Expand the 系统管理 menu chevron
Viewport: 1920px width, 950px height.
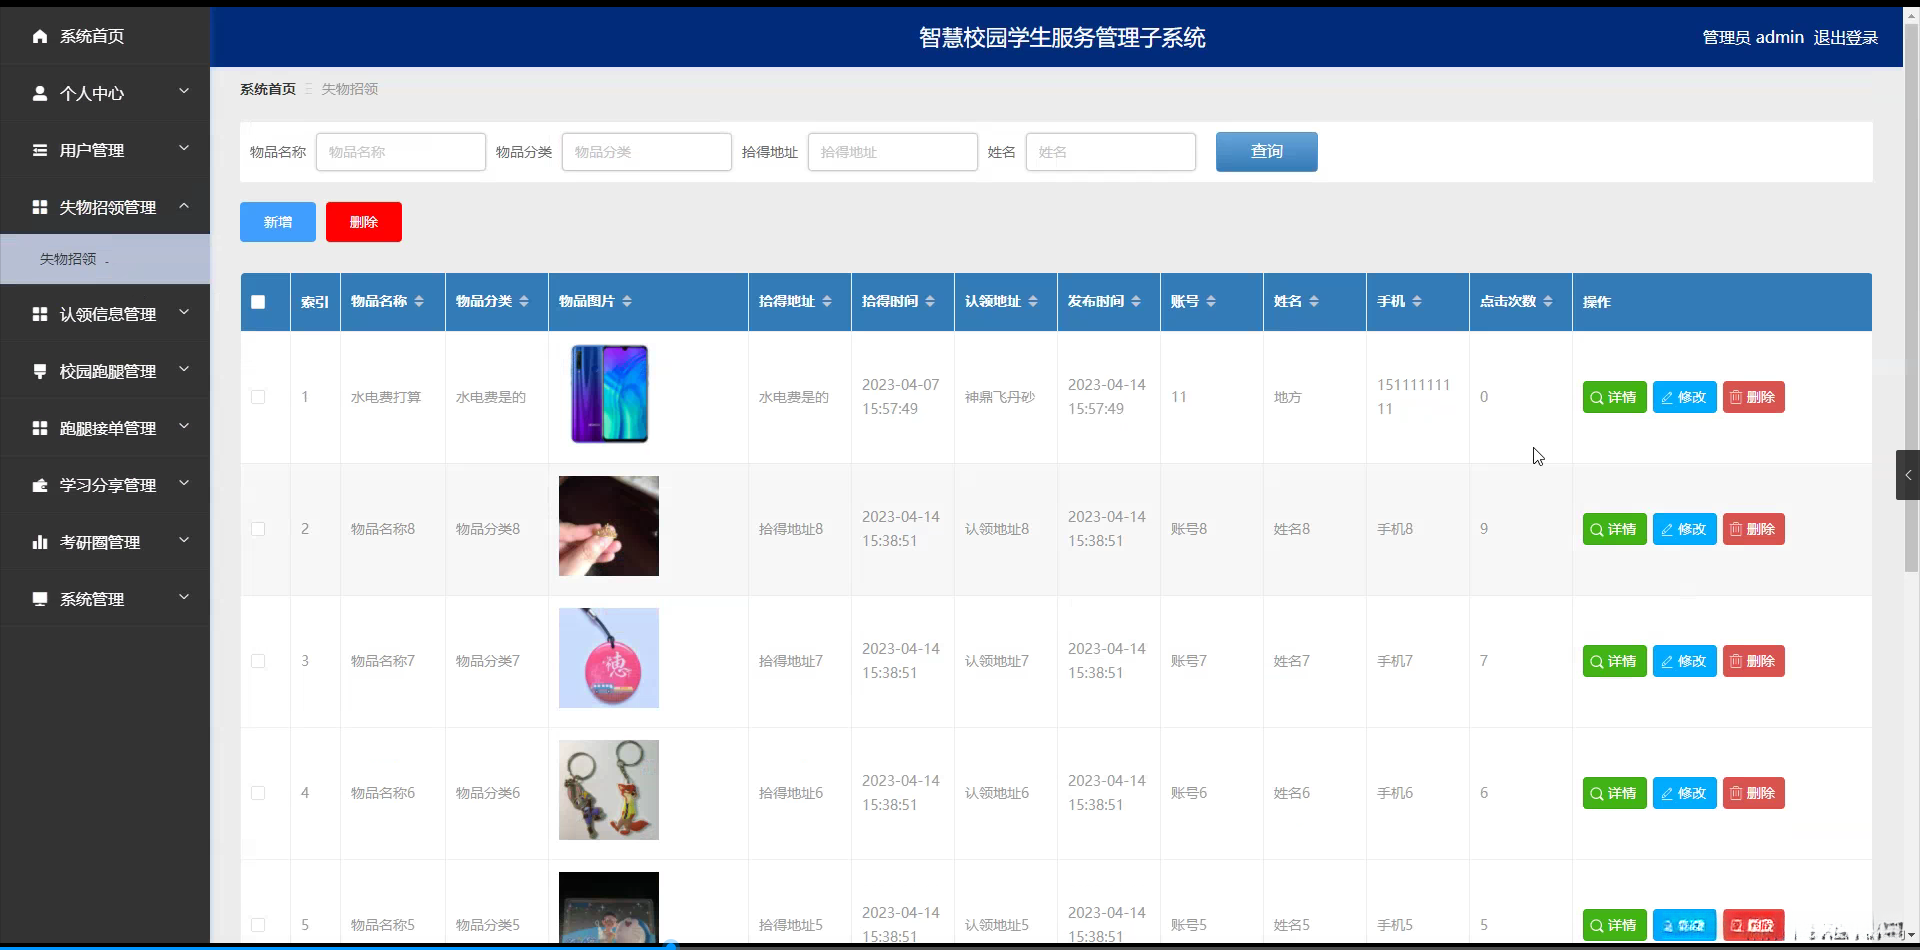pyautogui.click(x=184, y=598)
